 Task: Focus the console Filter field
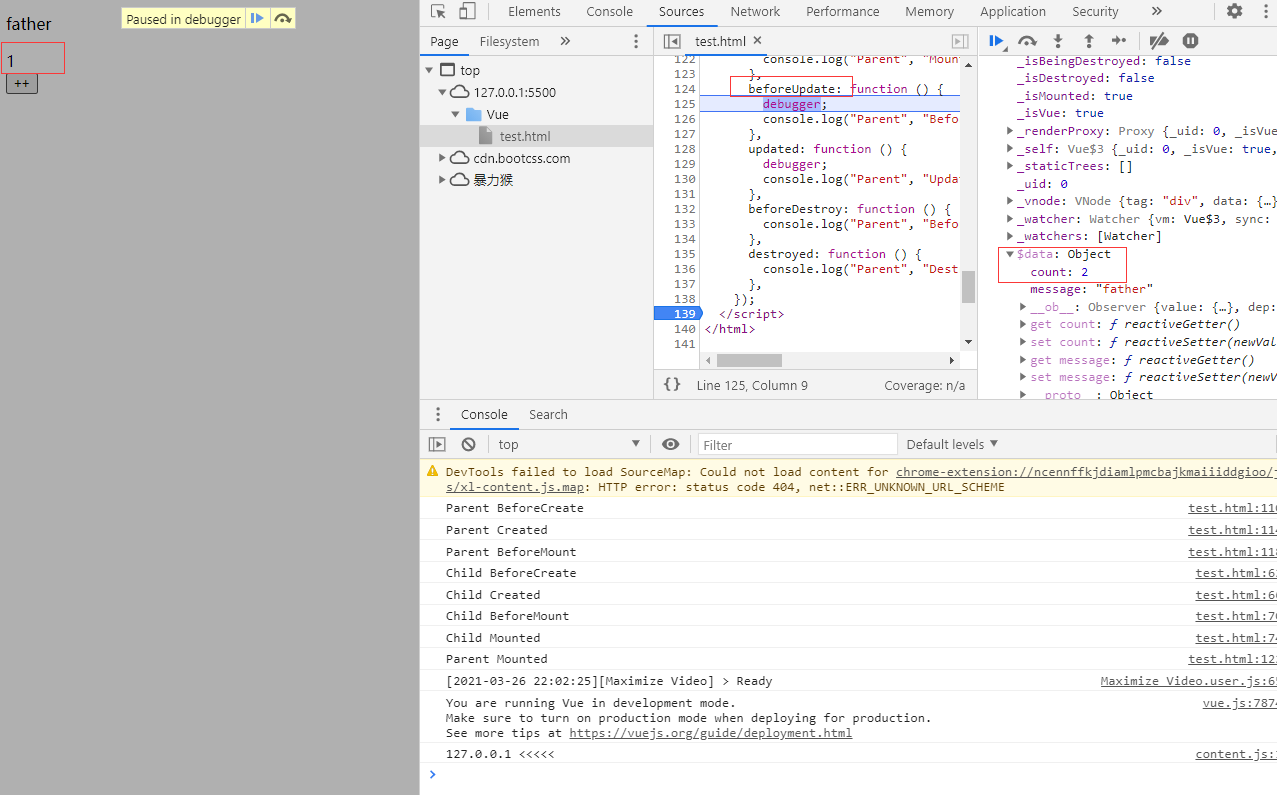[x=797, y=445]
